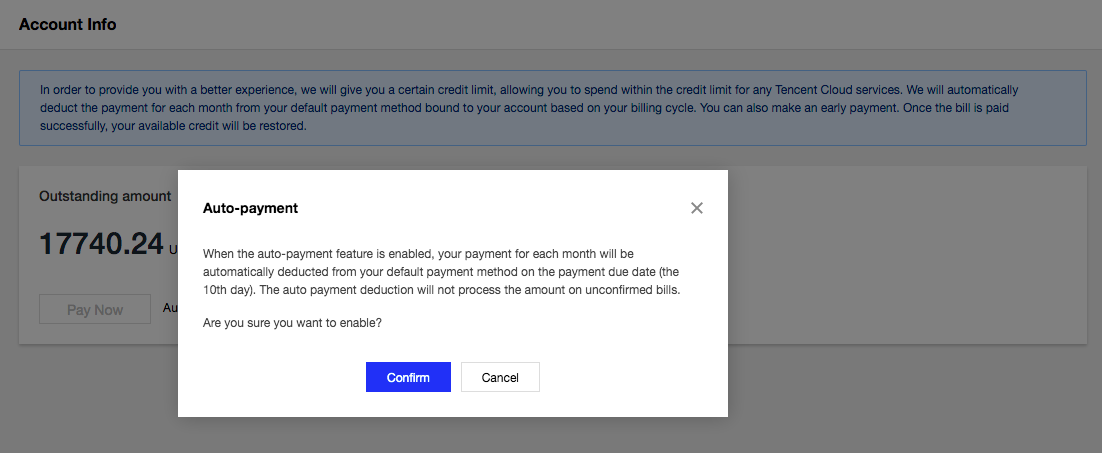The width and height of the screenshot is (1102, 453).
Task: Cancel the auto-payment prompt
Action: [x=500, y=377]
